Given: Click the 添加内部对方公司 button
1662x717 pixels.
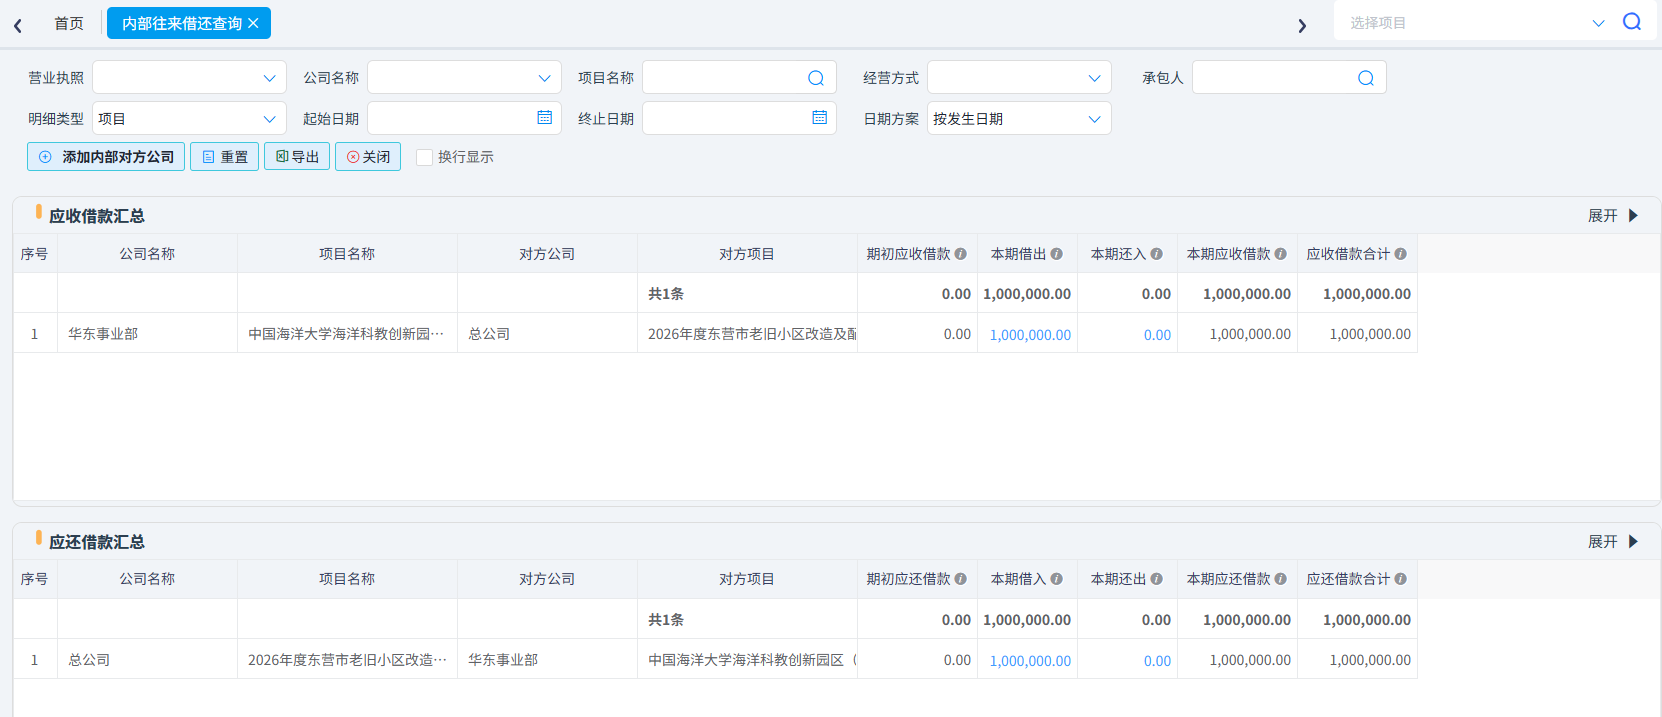Looking at the screenshot, I should [106, 157].
